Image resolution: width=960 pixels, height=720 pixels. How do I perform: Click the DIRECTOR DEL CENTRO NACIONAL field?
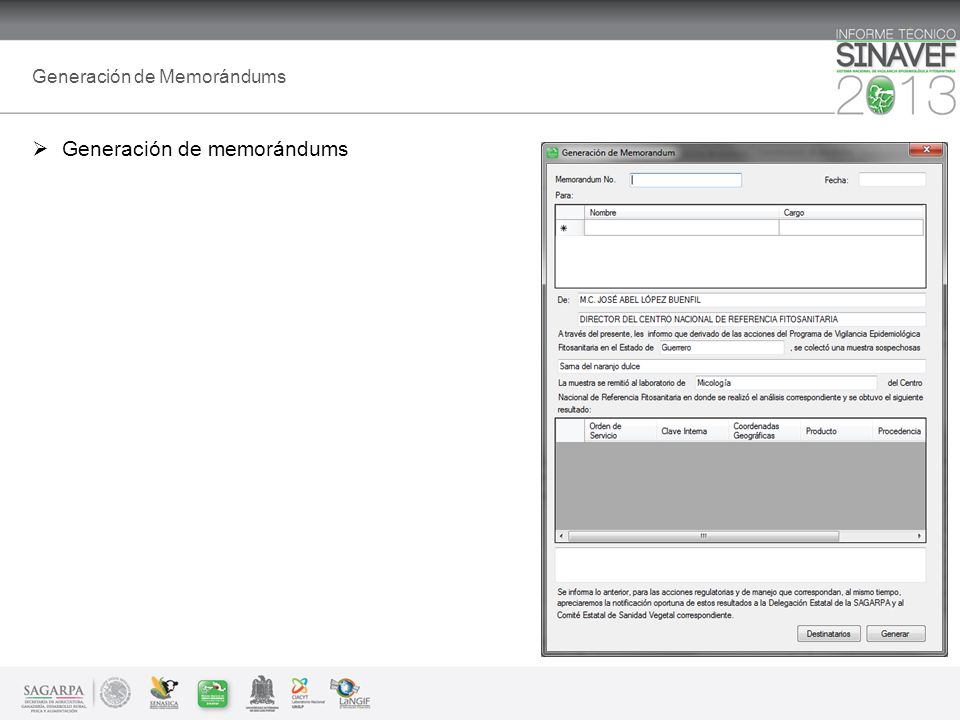pos(751,319)
